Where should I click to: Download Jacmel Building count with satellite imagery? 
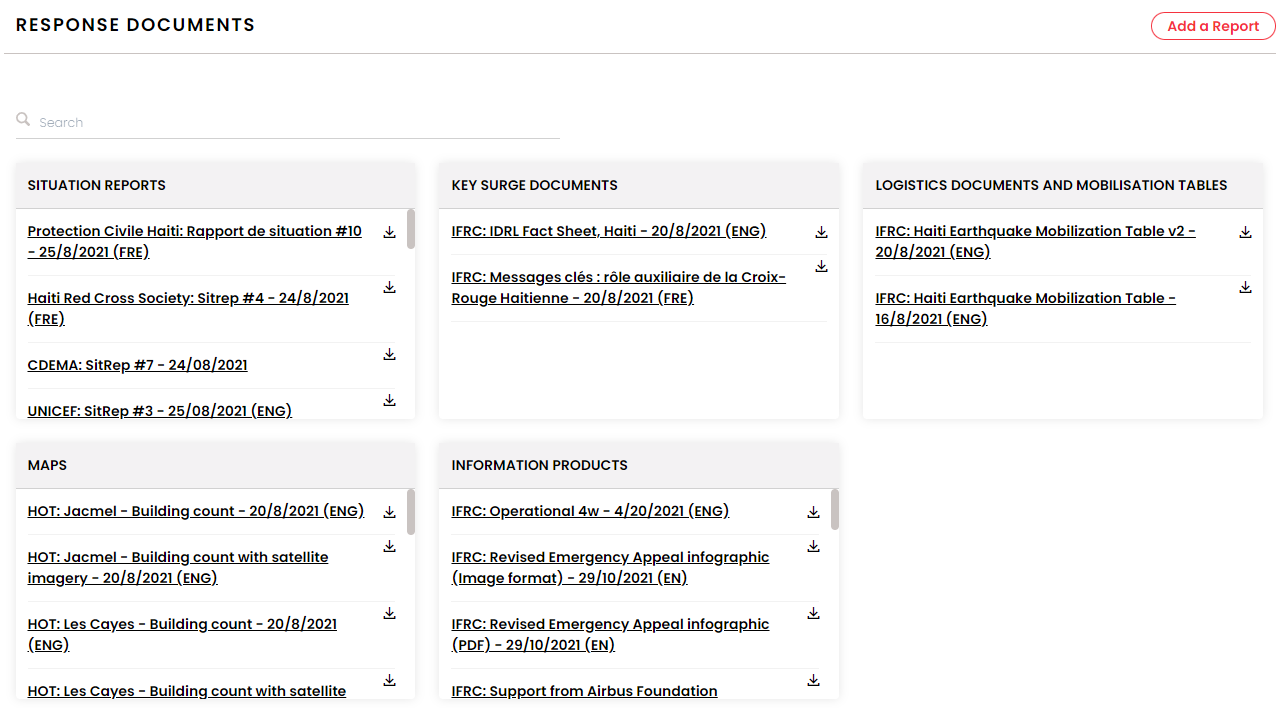click(390, 546)
